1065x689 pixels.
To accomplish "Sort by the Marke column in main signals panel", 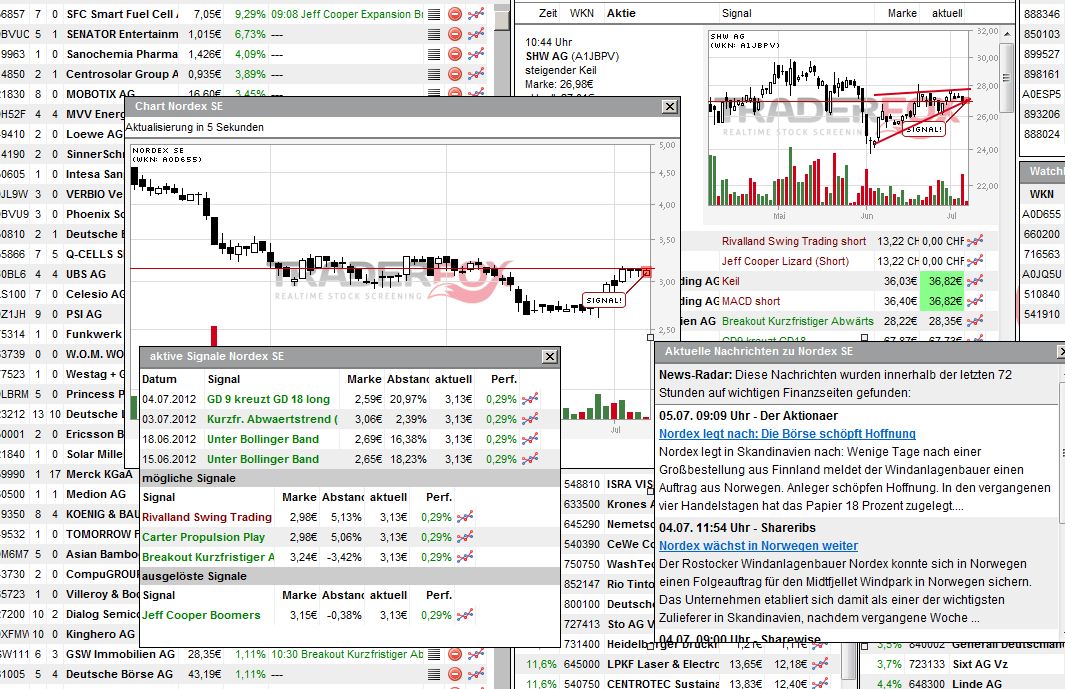I will [x=902, y=13].
